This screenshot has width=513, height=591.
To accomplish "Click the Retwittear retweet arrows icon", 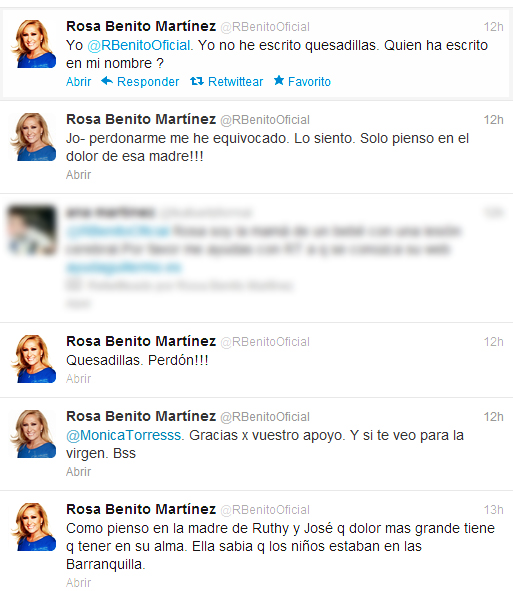I will [x=197, y=81].
